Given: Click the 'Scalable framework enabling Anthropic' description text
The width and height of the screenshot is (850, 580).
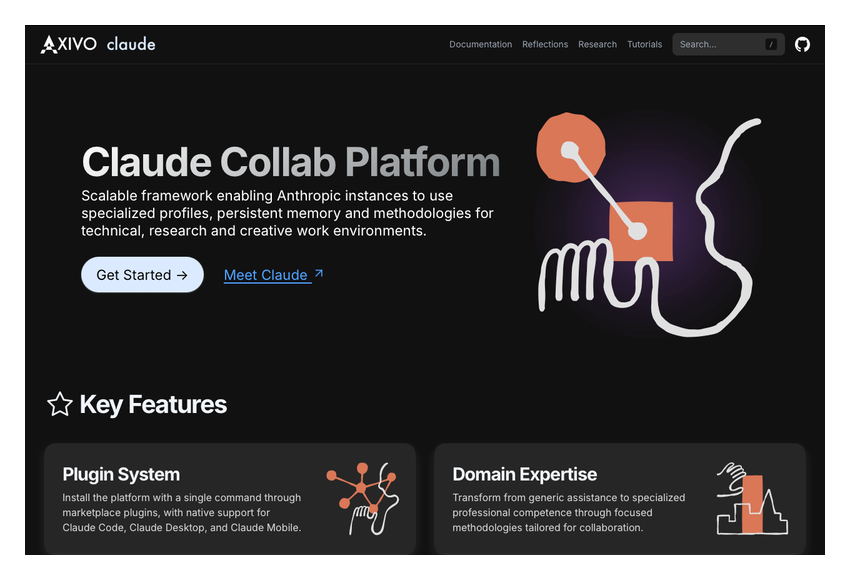Looking at the screenshot, I should click(287, 213).
